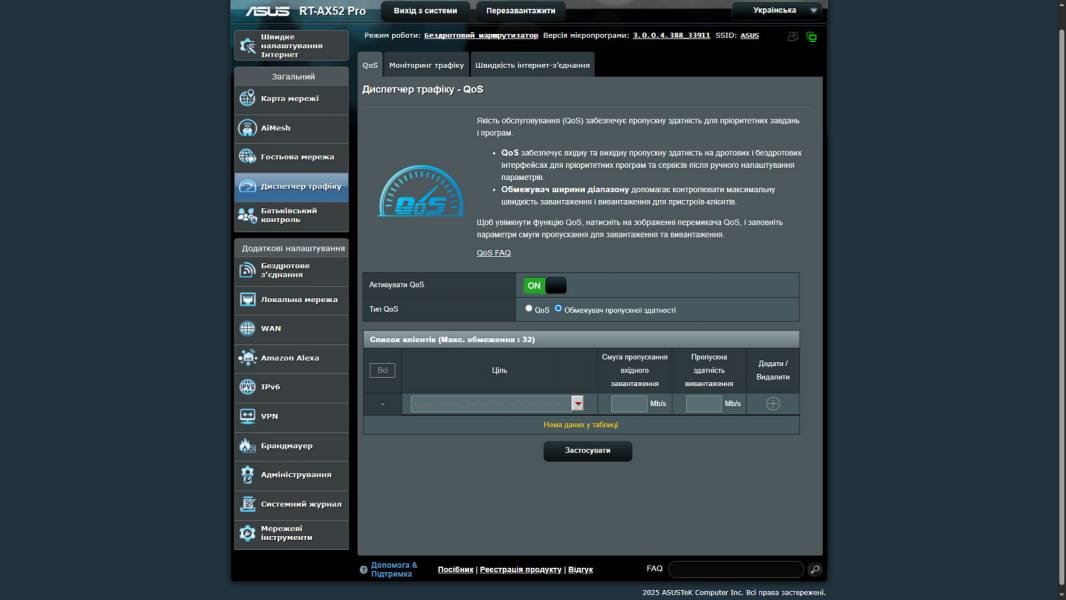Toggle the Активувати QoS switch off

click(545, 286)
